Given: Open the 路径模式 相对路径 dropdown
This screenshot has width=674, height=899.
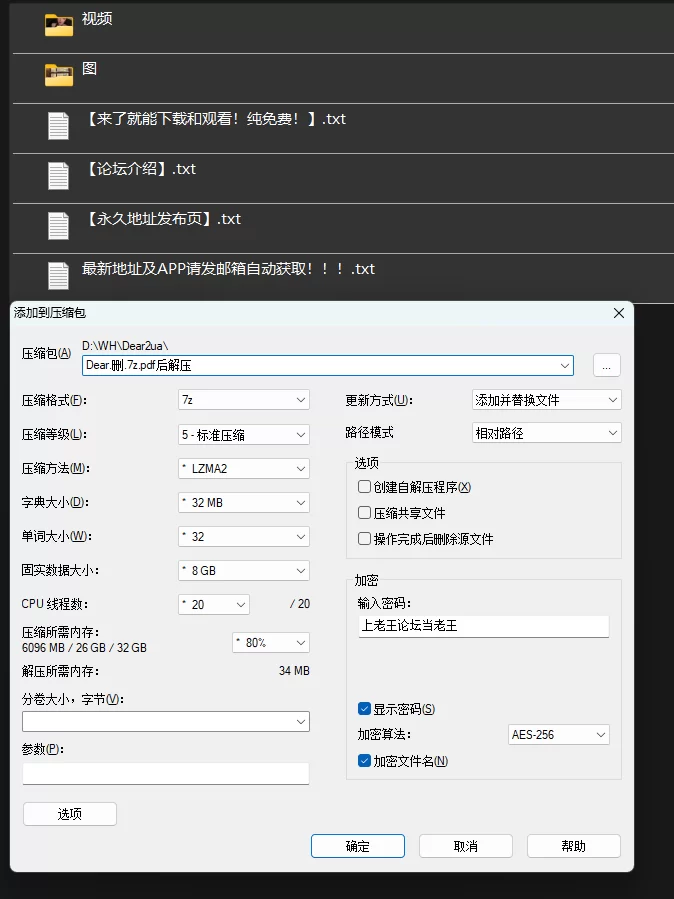Looking at the screenshot, I should [x=547, y=433].
